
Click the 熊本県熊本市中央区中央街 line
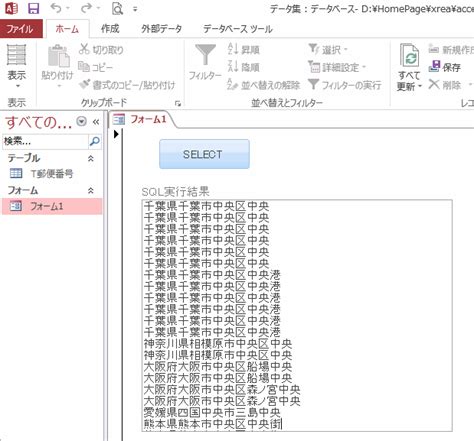click(213, 424)
